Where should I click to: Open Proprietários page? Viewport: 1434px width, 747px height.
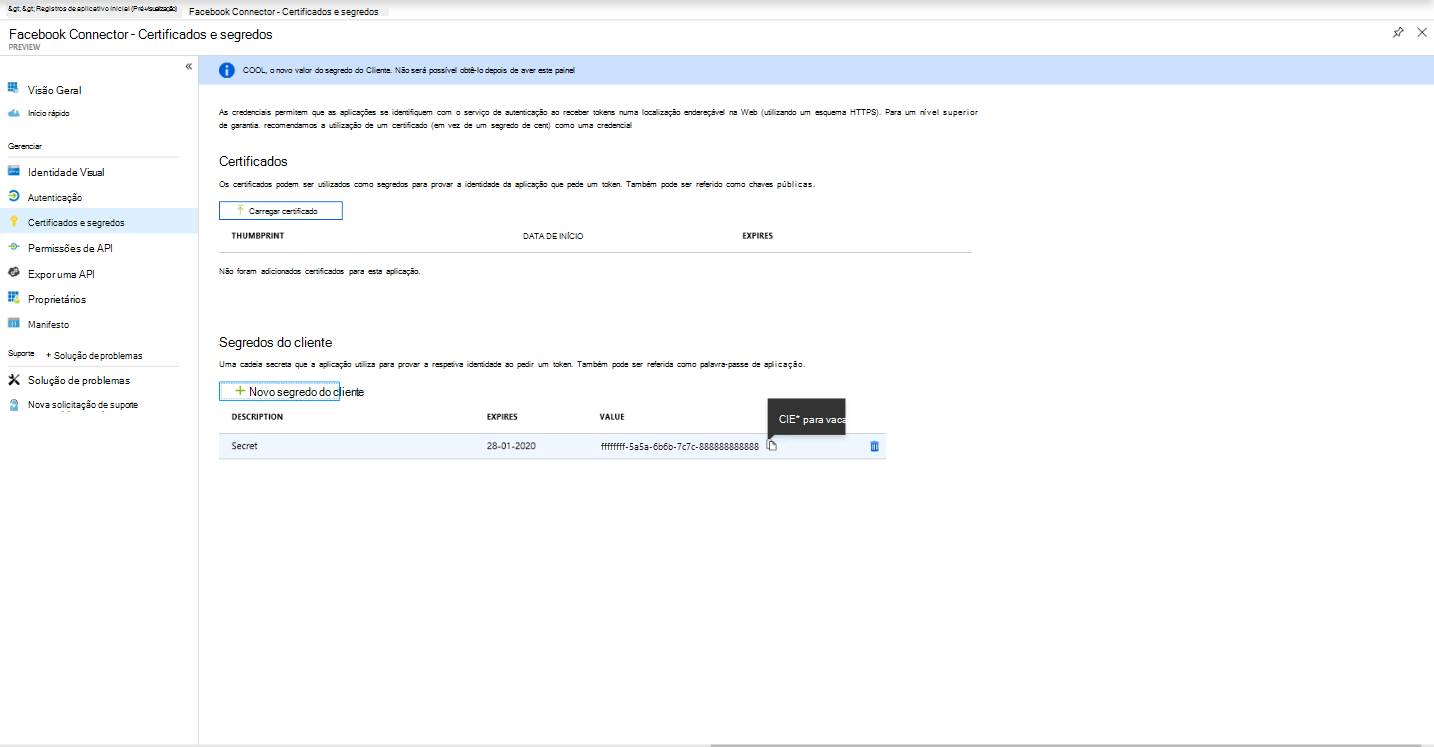click(x=57, y=299)
